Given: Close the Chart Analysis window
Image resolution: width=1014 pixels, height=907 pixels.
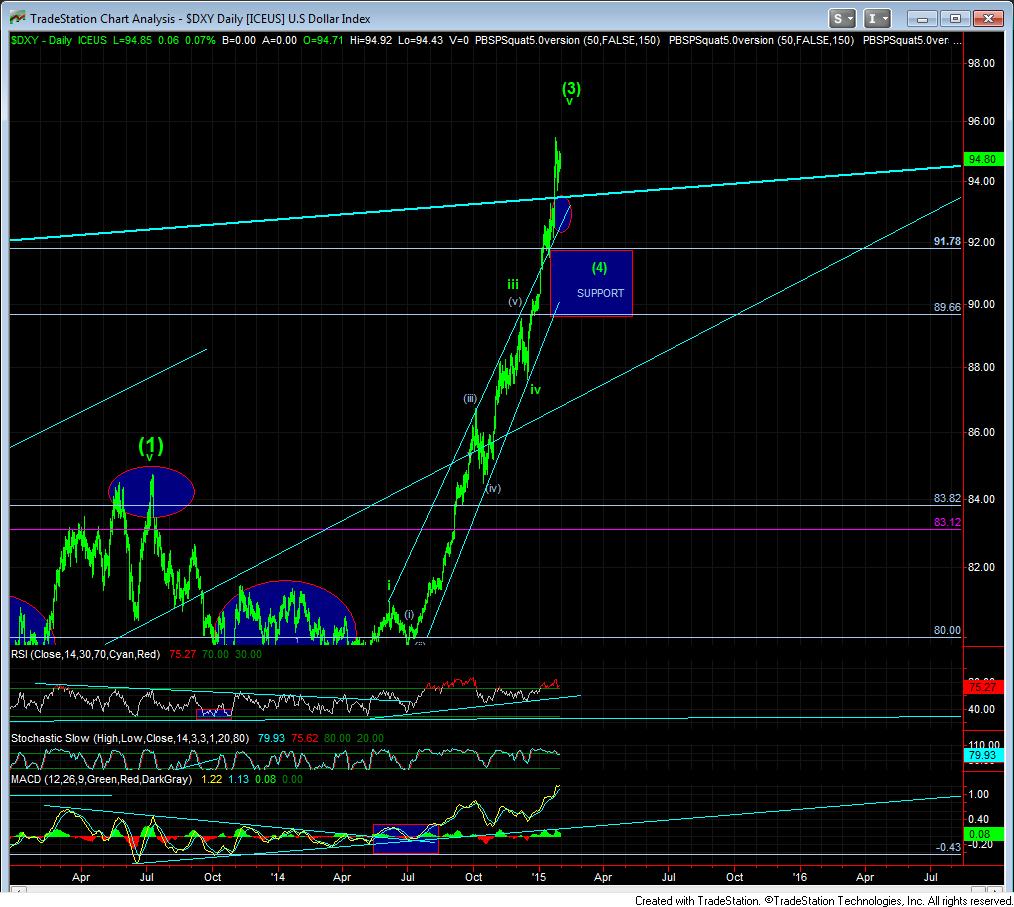Looking at the screenshot, I should [x=988, y=18].
